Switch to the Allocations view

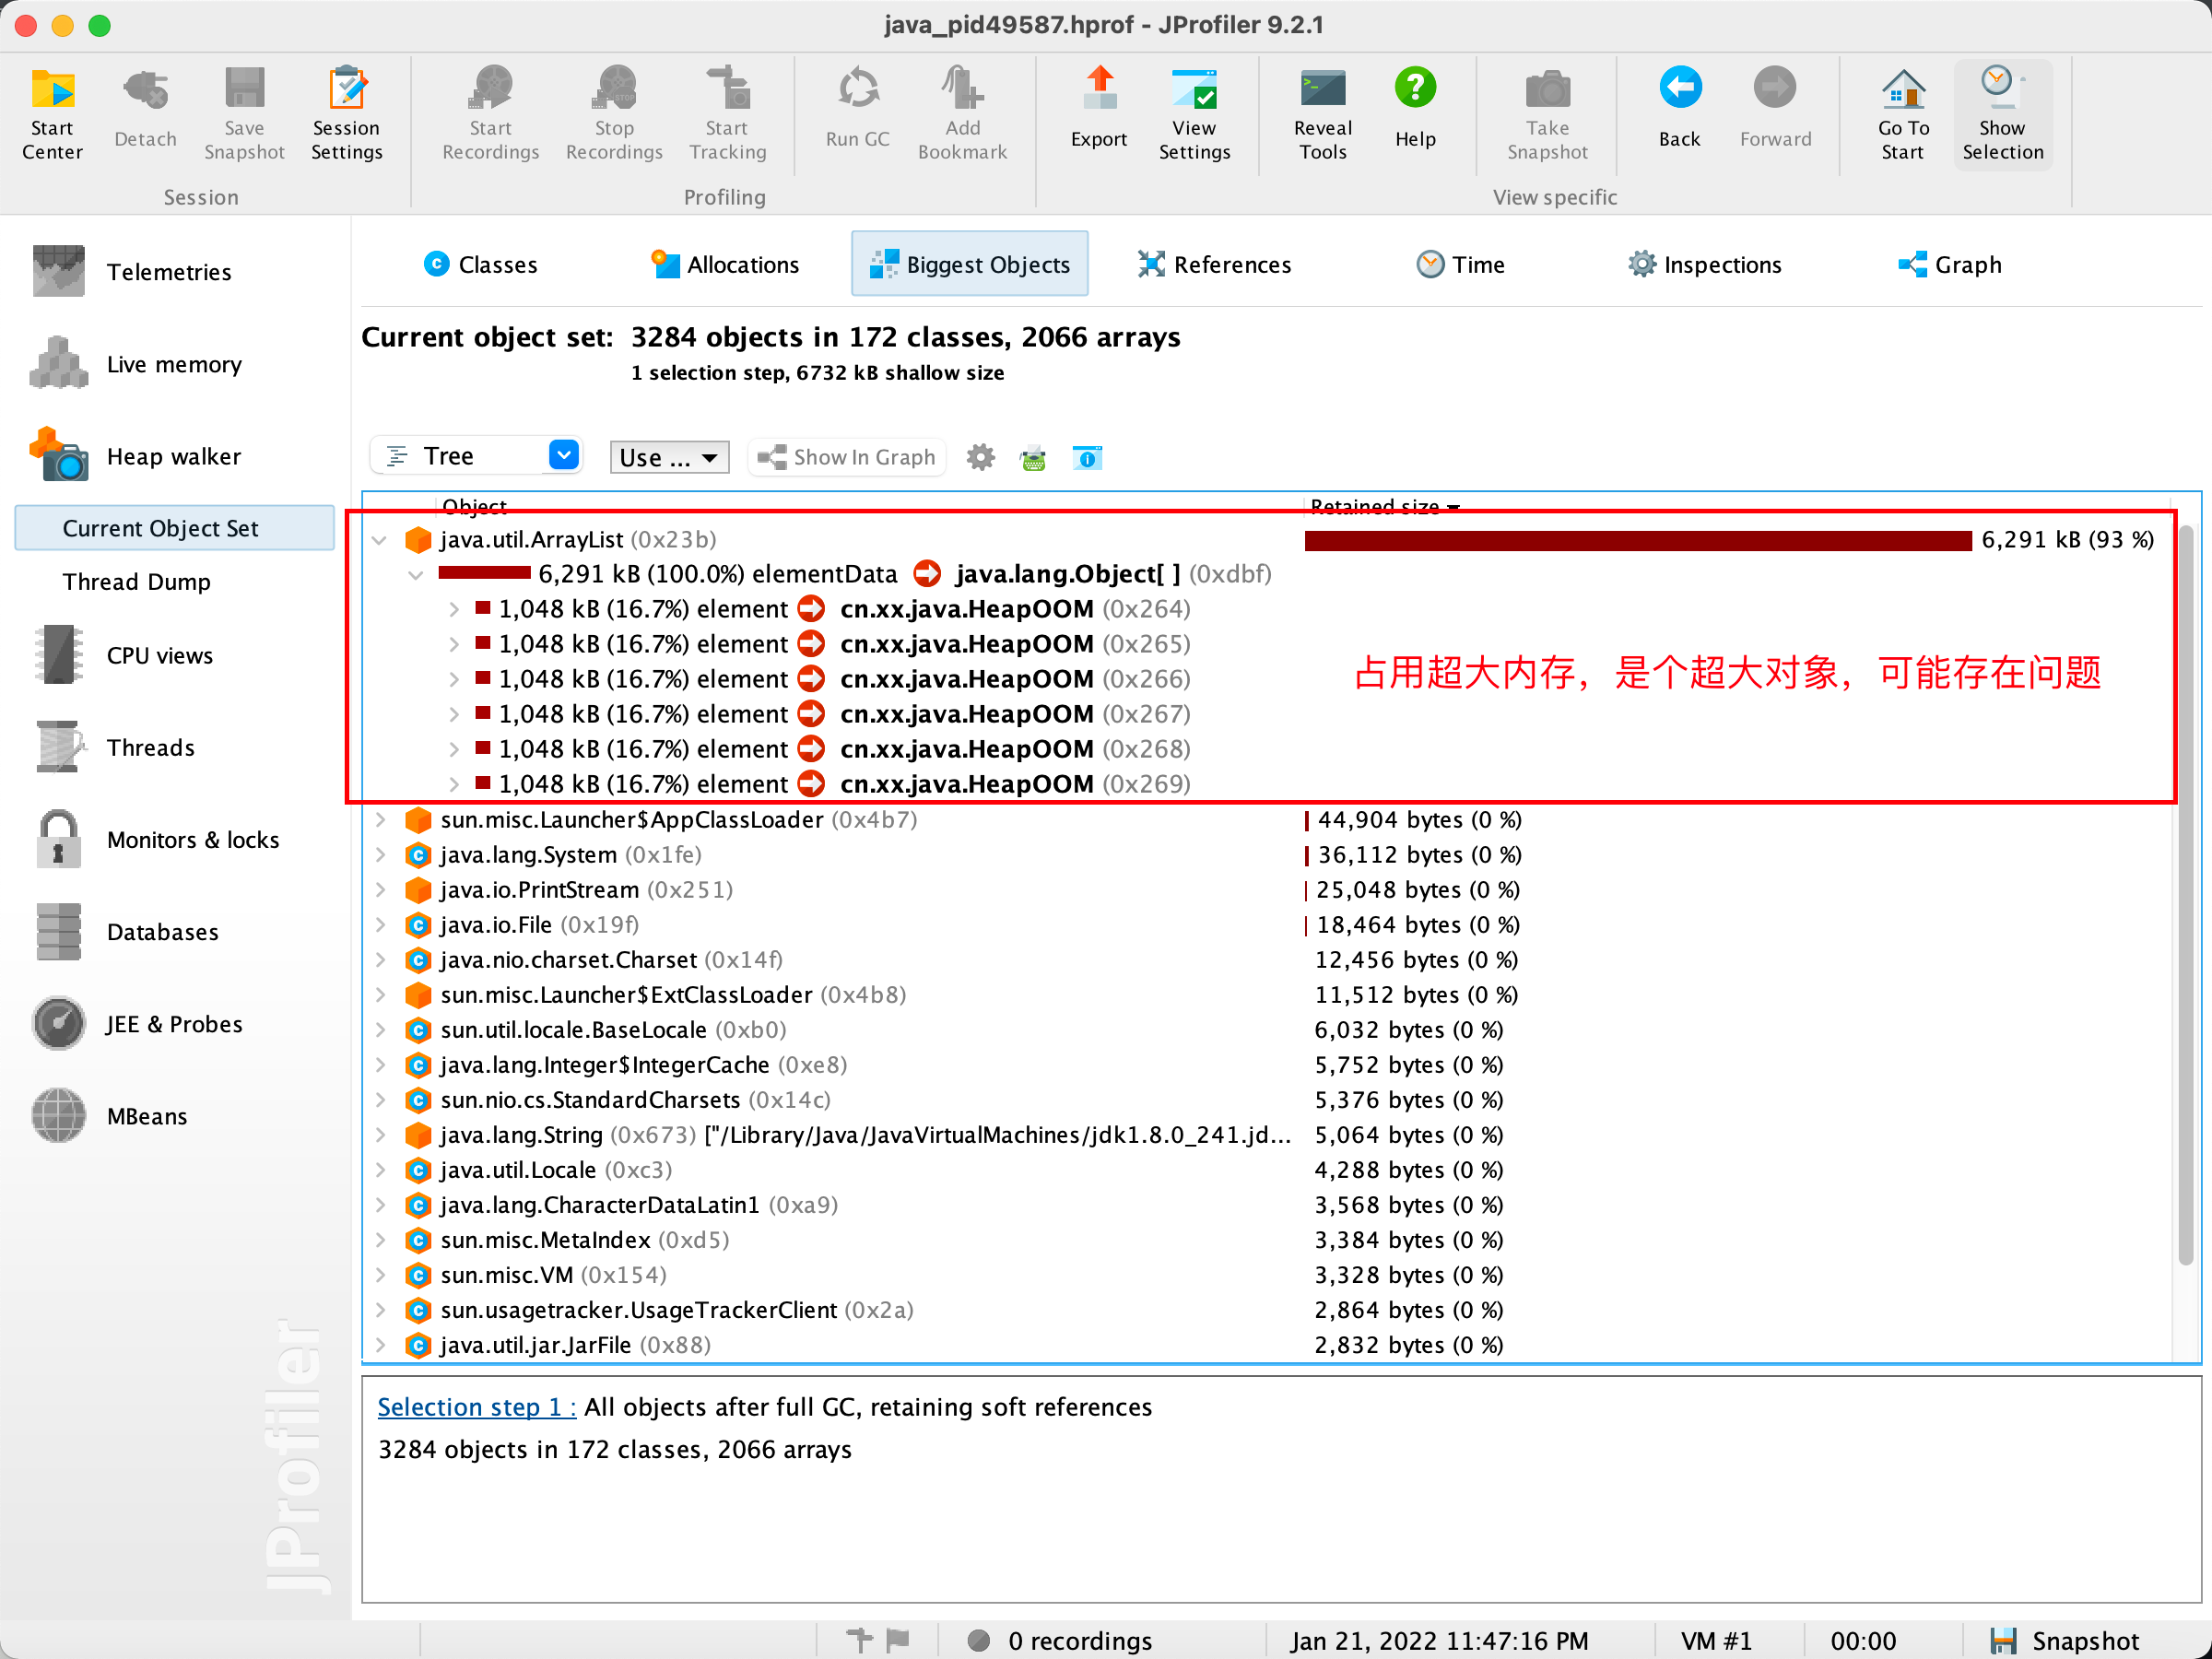(725, 265)
